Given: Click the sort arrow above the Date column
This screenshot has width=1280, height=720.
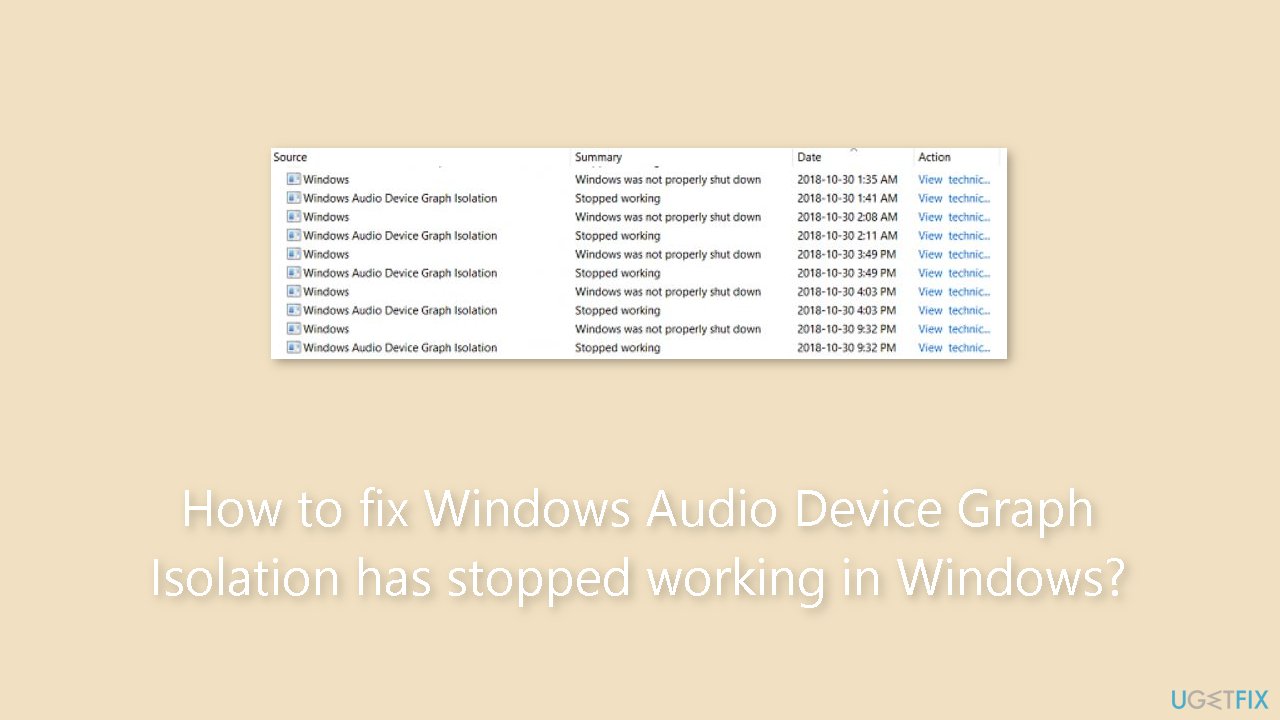Looking at the screenshot, I should coord(852,147).
